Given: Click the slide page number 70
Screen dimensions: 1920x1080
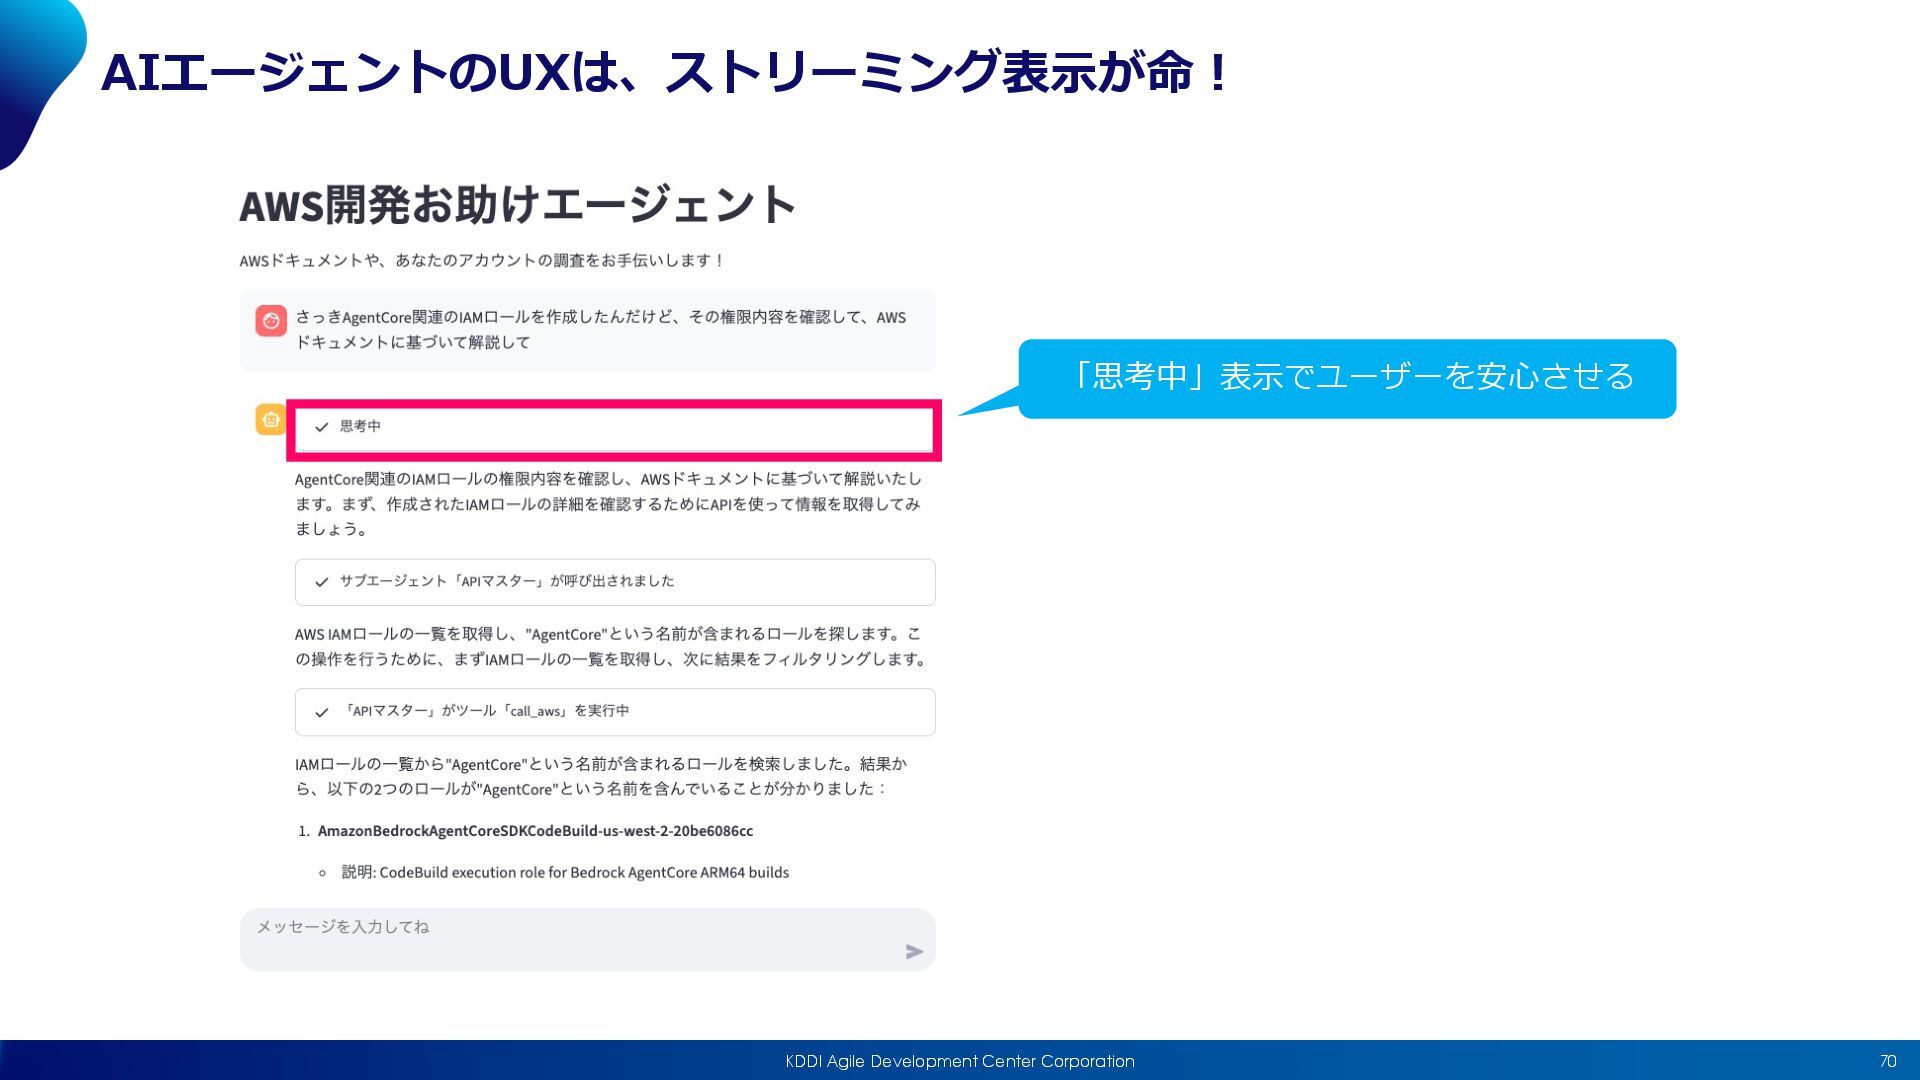Looking at the screenshot, I should pyautogui.click(x=1888, y=1061).
